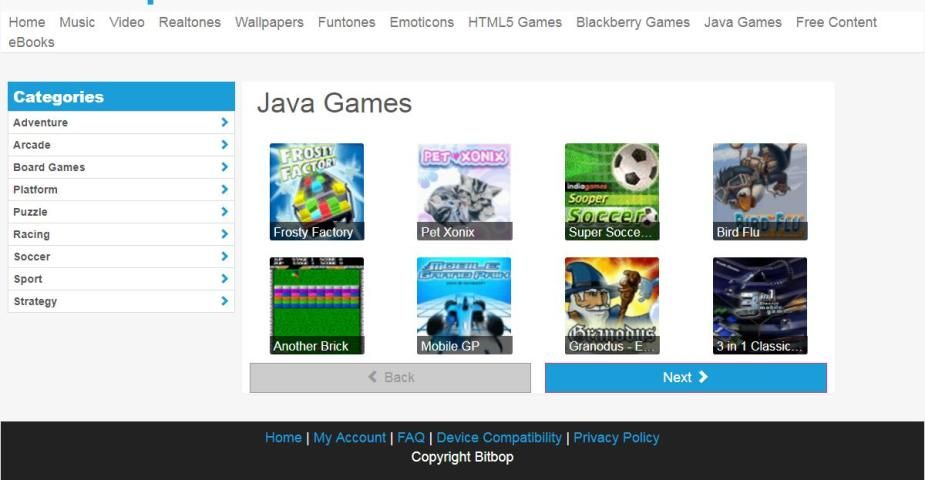Open the Granodus wizard game icon

611,305
